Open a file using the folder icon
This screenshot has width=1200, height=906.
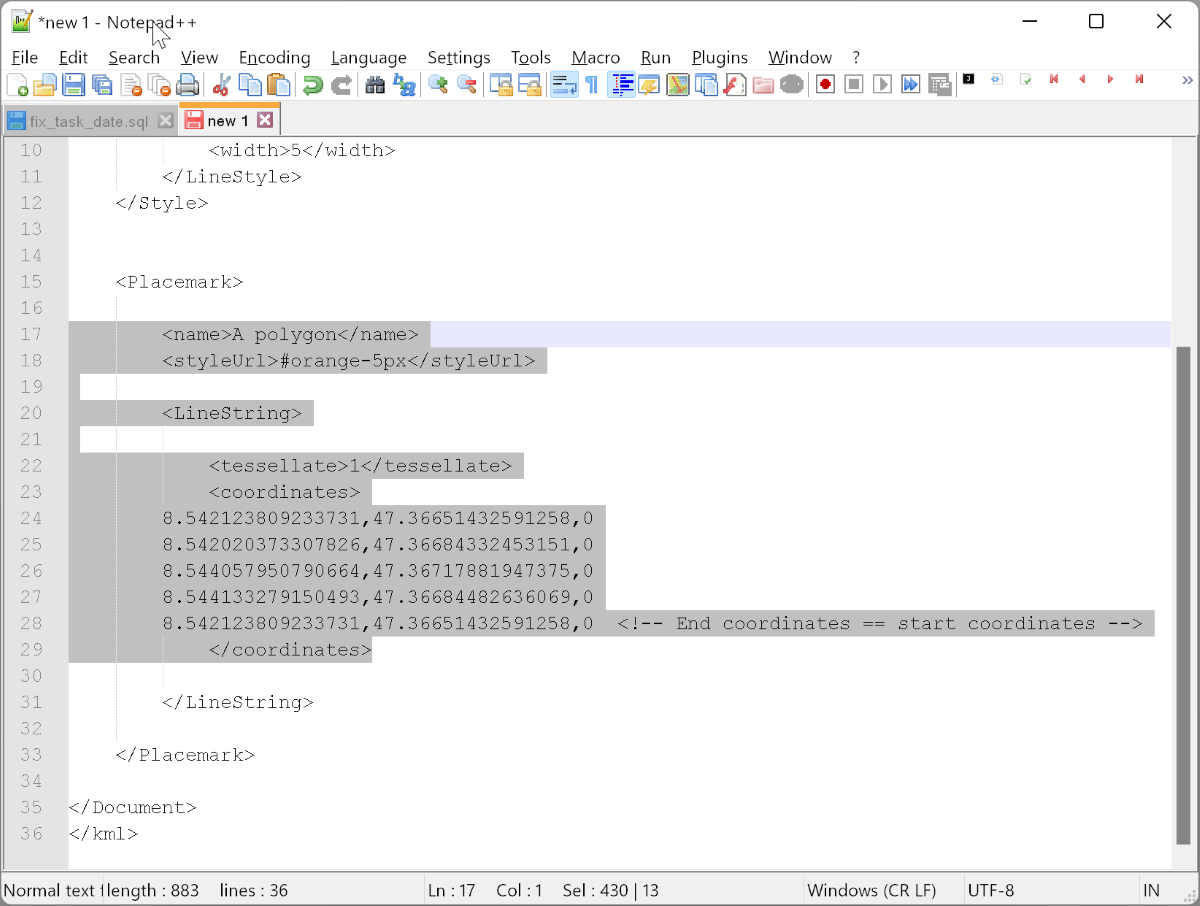click(x=45, y=85)
